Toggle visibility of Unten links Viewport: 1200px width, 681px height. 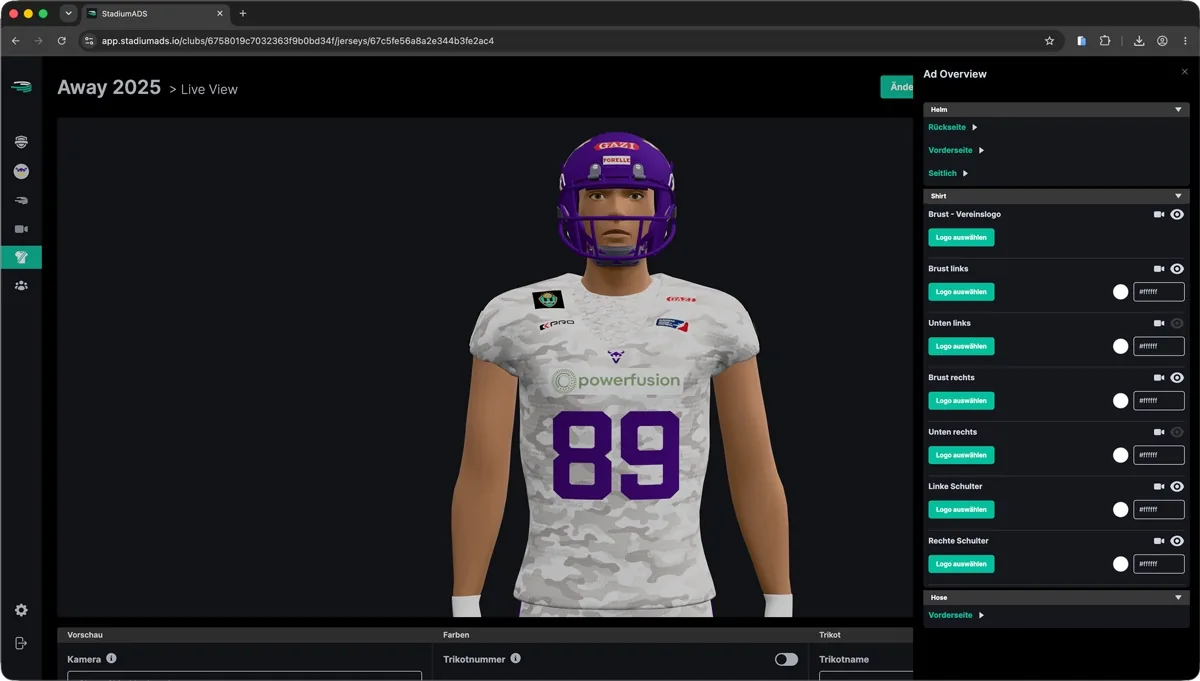tap(1177, 323)
